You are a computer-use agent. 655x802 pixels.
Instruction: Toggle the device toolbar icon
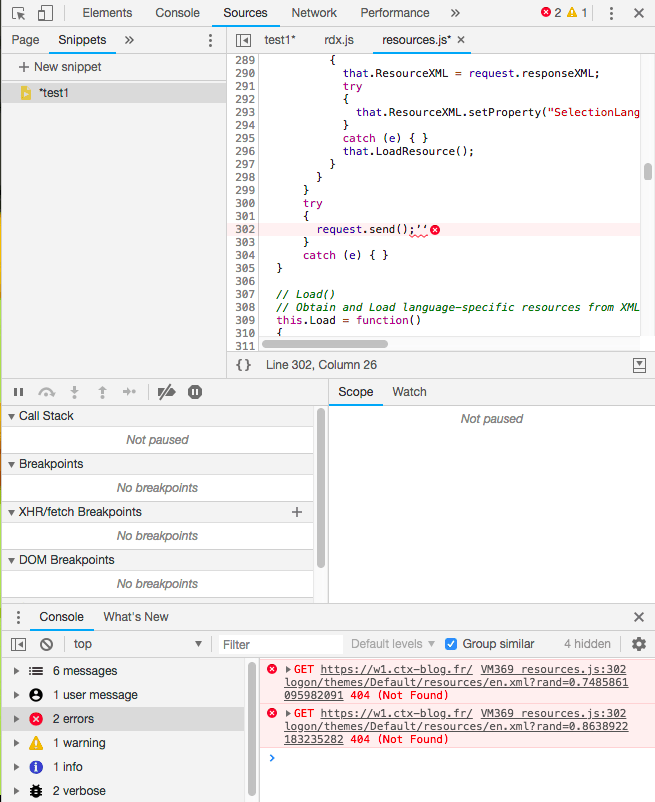[46, 13]
